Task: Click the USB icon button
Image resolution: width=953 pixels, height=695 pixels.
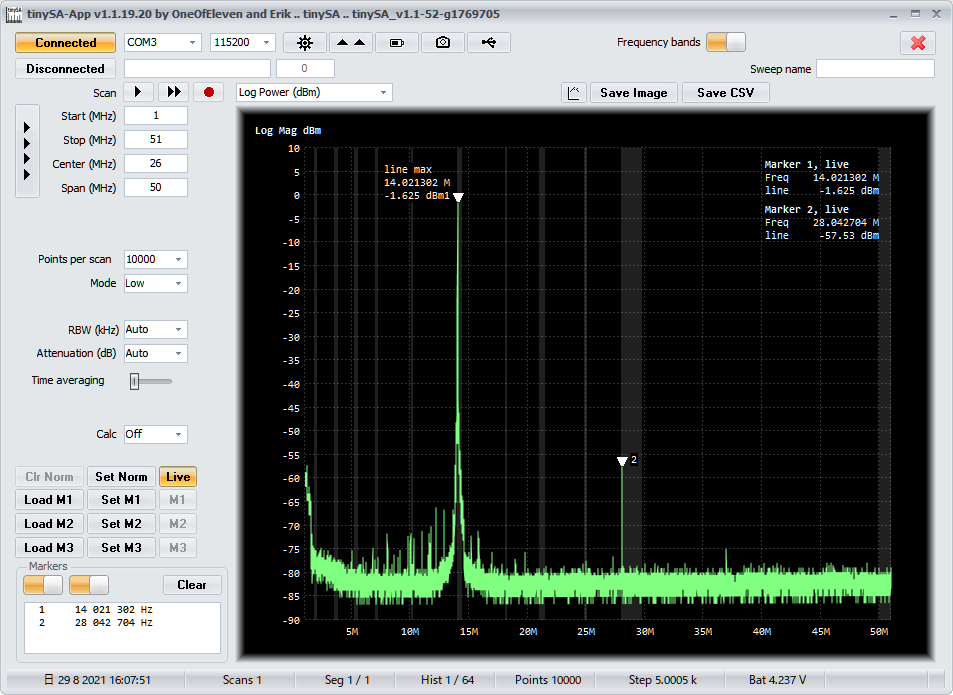Action: [x=489, y=43]
